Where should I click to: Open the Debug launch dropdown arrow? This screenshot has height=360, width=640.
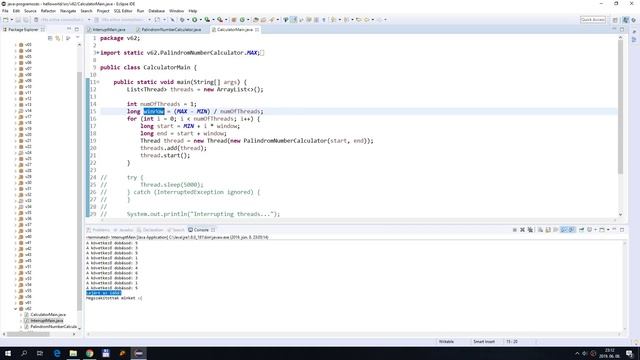(188, 20)
